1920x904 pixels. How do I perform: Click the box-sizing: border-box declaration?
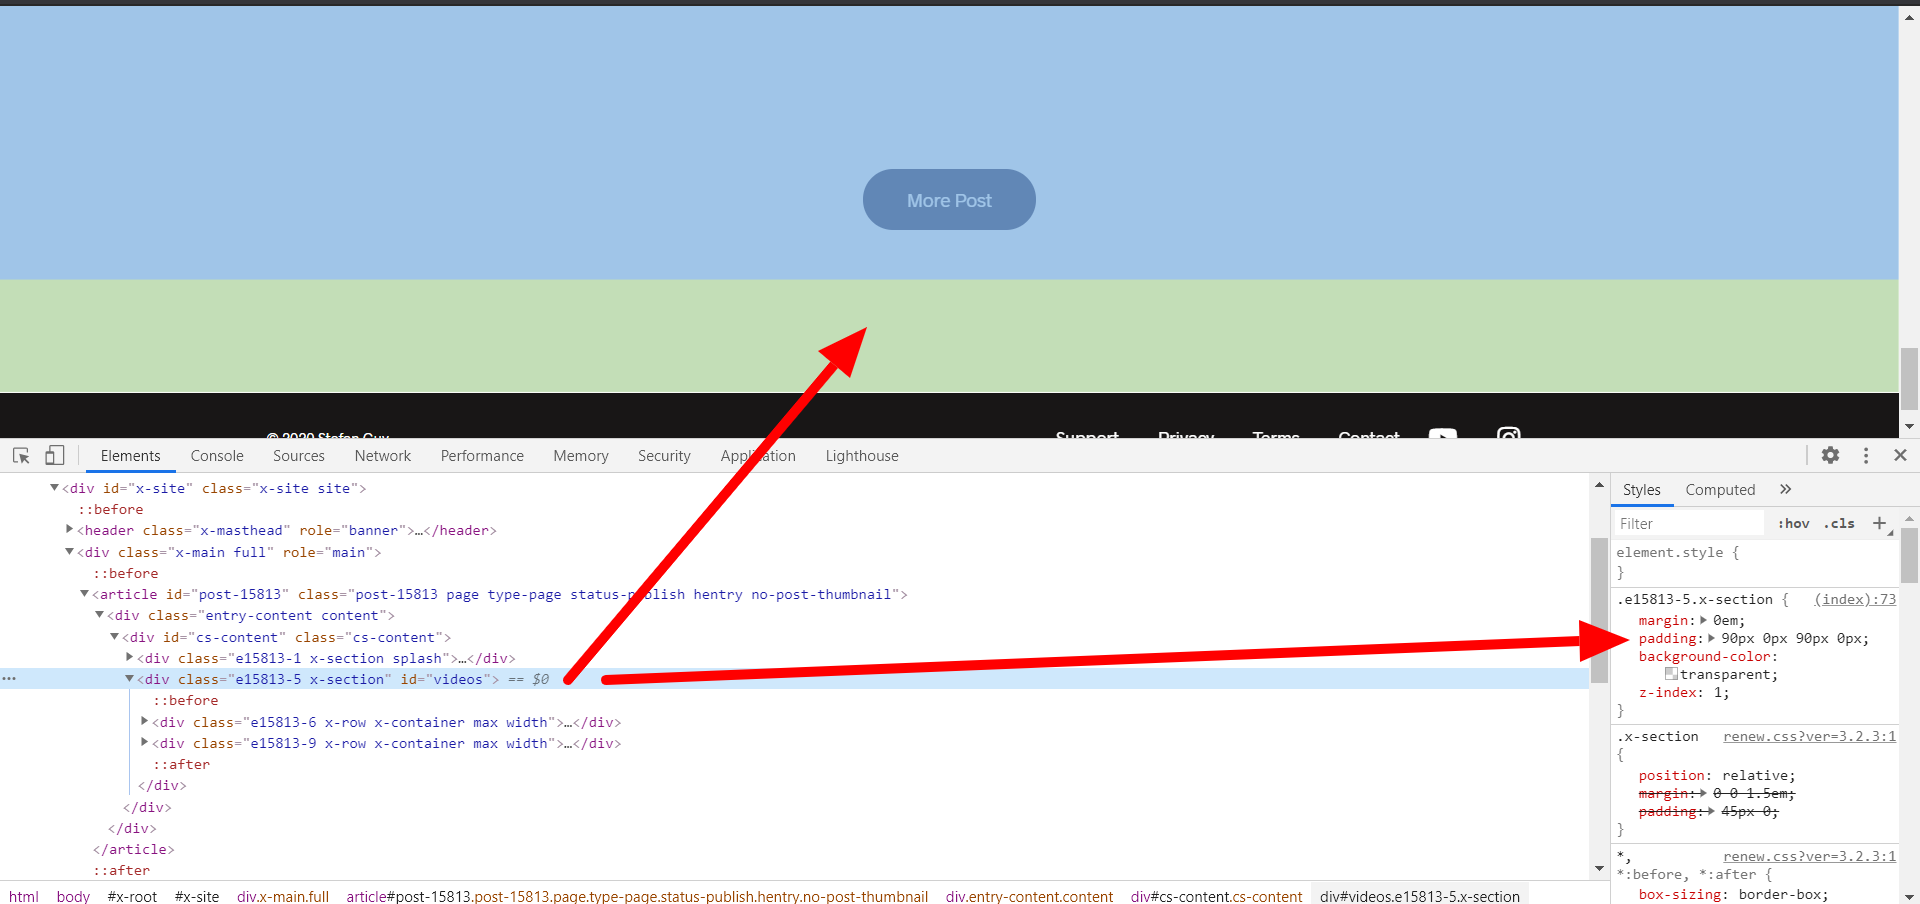[x=1734, y=894]
